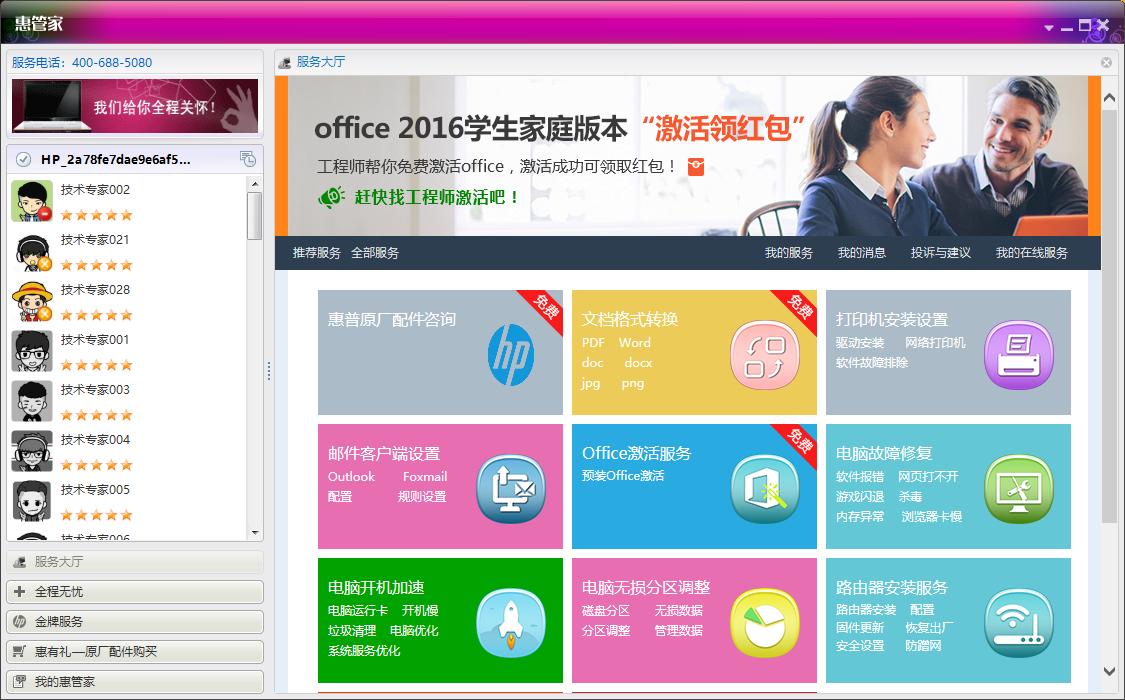Open 我的在线服务 menu item

pos(1032,253)
